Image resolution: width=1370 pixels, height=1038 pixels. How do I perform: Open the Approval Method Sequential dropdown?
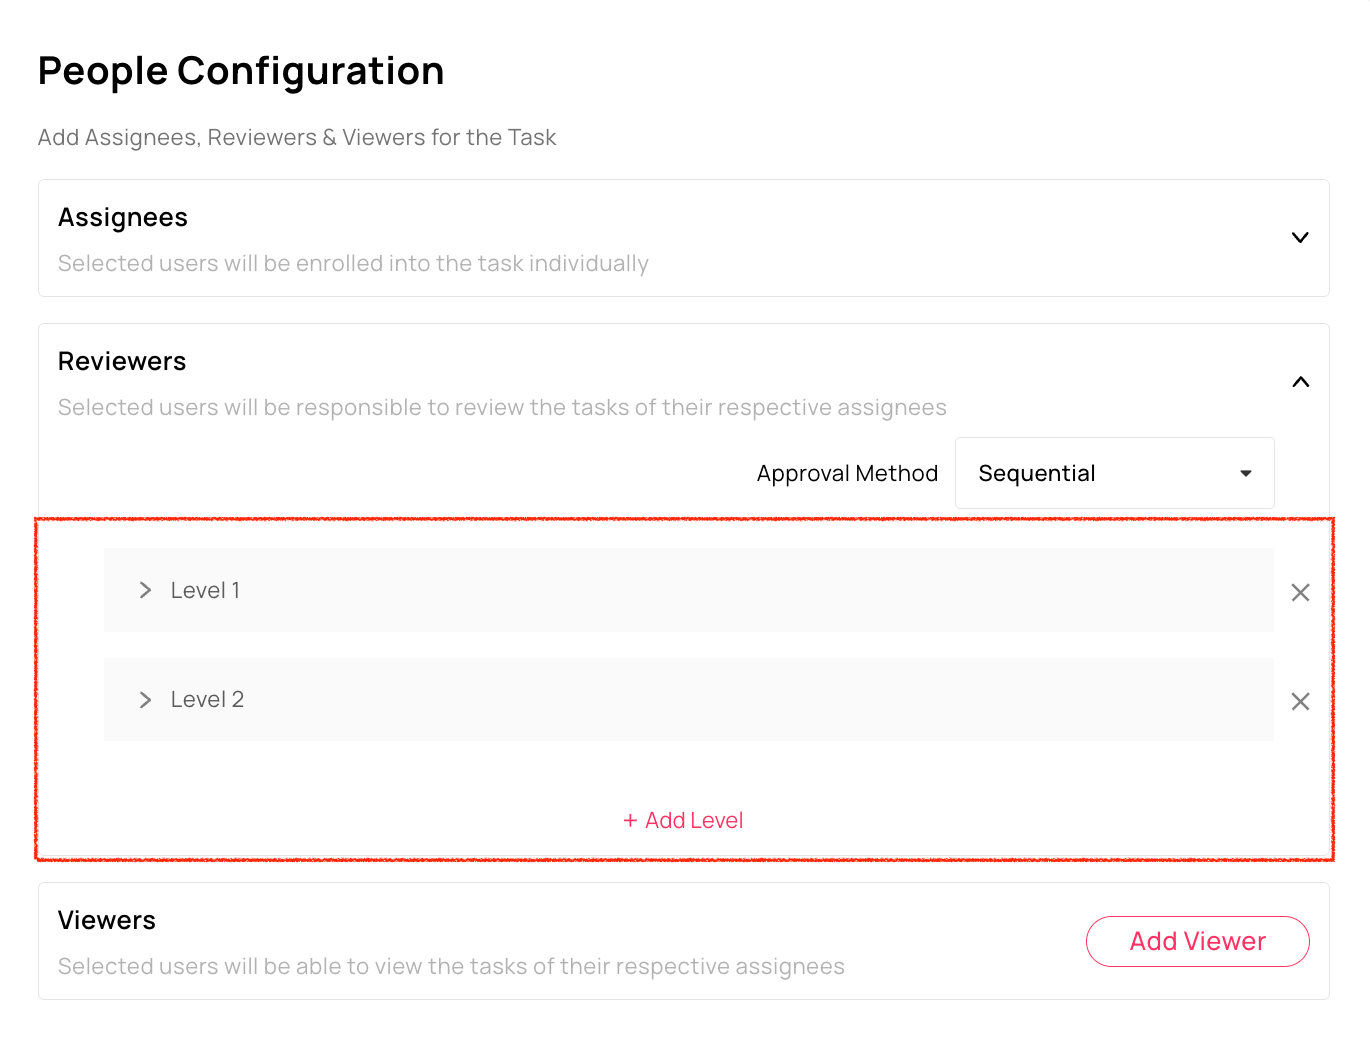click(x=1113, y=473)
